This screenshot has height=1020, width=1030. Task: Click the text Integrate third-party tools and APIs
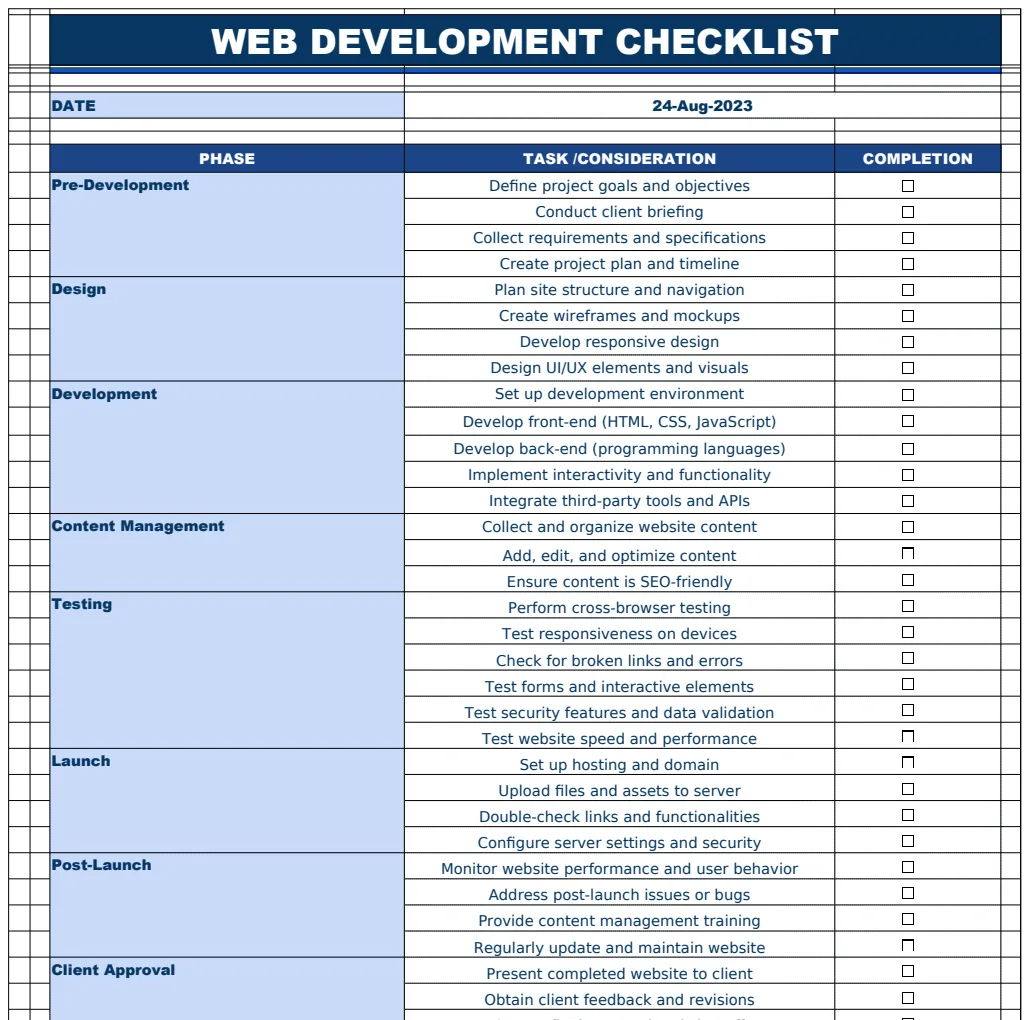coord(619,501)
